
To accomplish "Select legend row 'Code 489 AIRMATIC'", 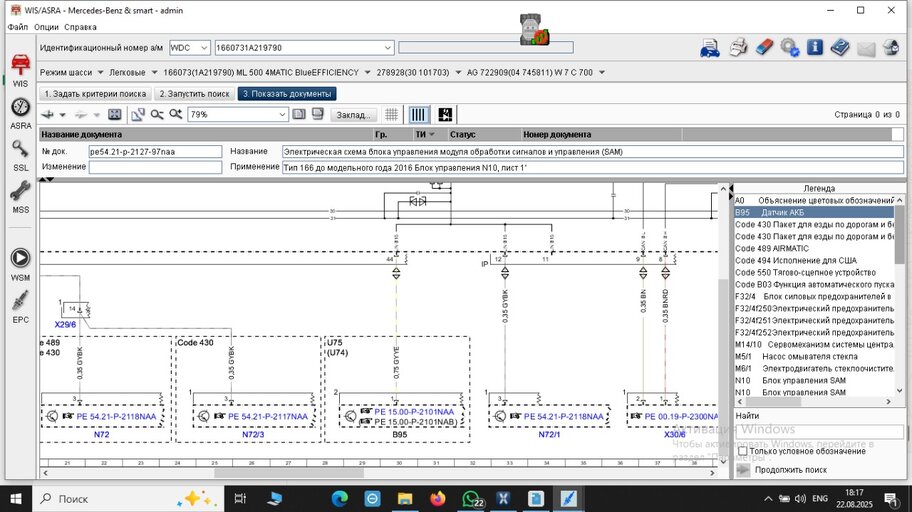I will point(814,248).
